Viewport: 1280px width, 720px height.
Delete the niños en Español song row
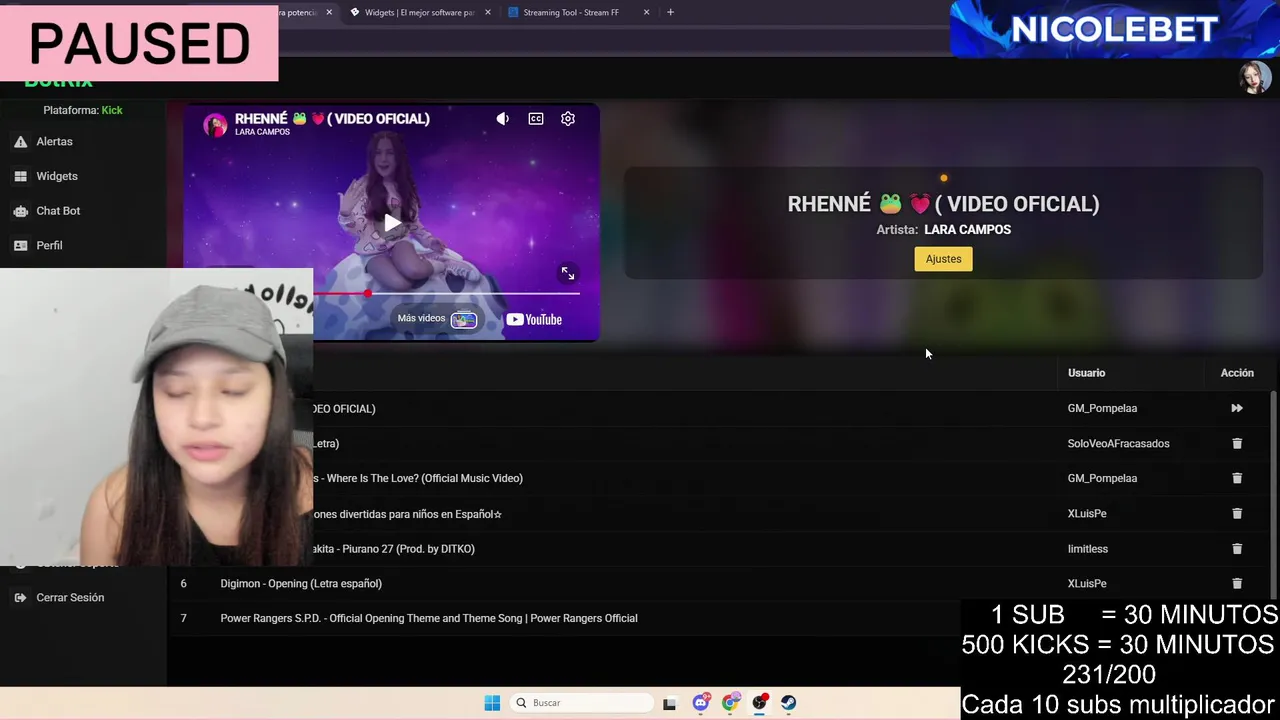1237,513
